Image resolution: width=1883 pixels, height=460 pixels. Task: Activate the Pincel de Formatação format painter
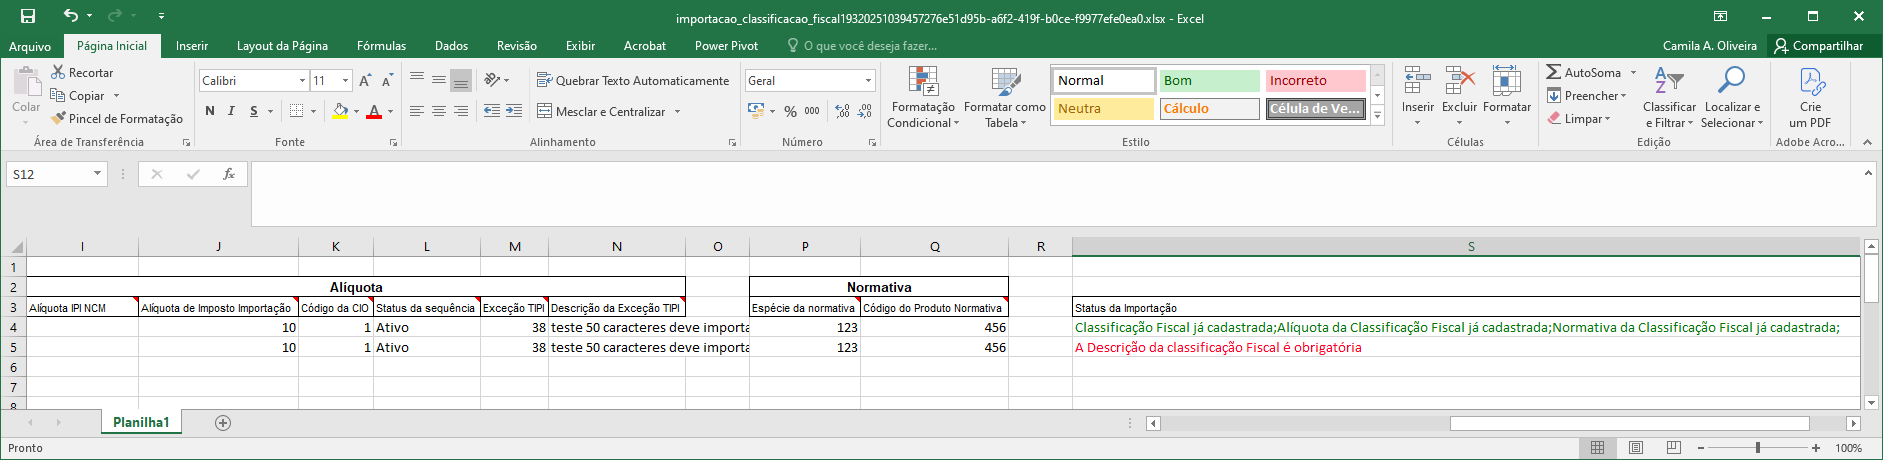pyautogui.click(x=117, y=119)
